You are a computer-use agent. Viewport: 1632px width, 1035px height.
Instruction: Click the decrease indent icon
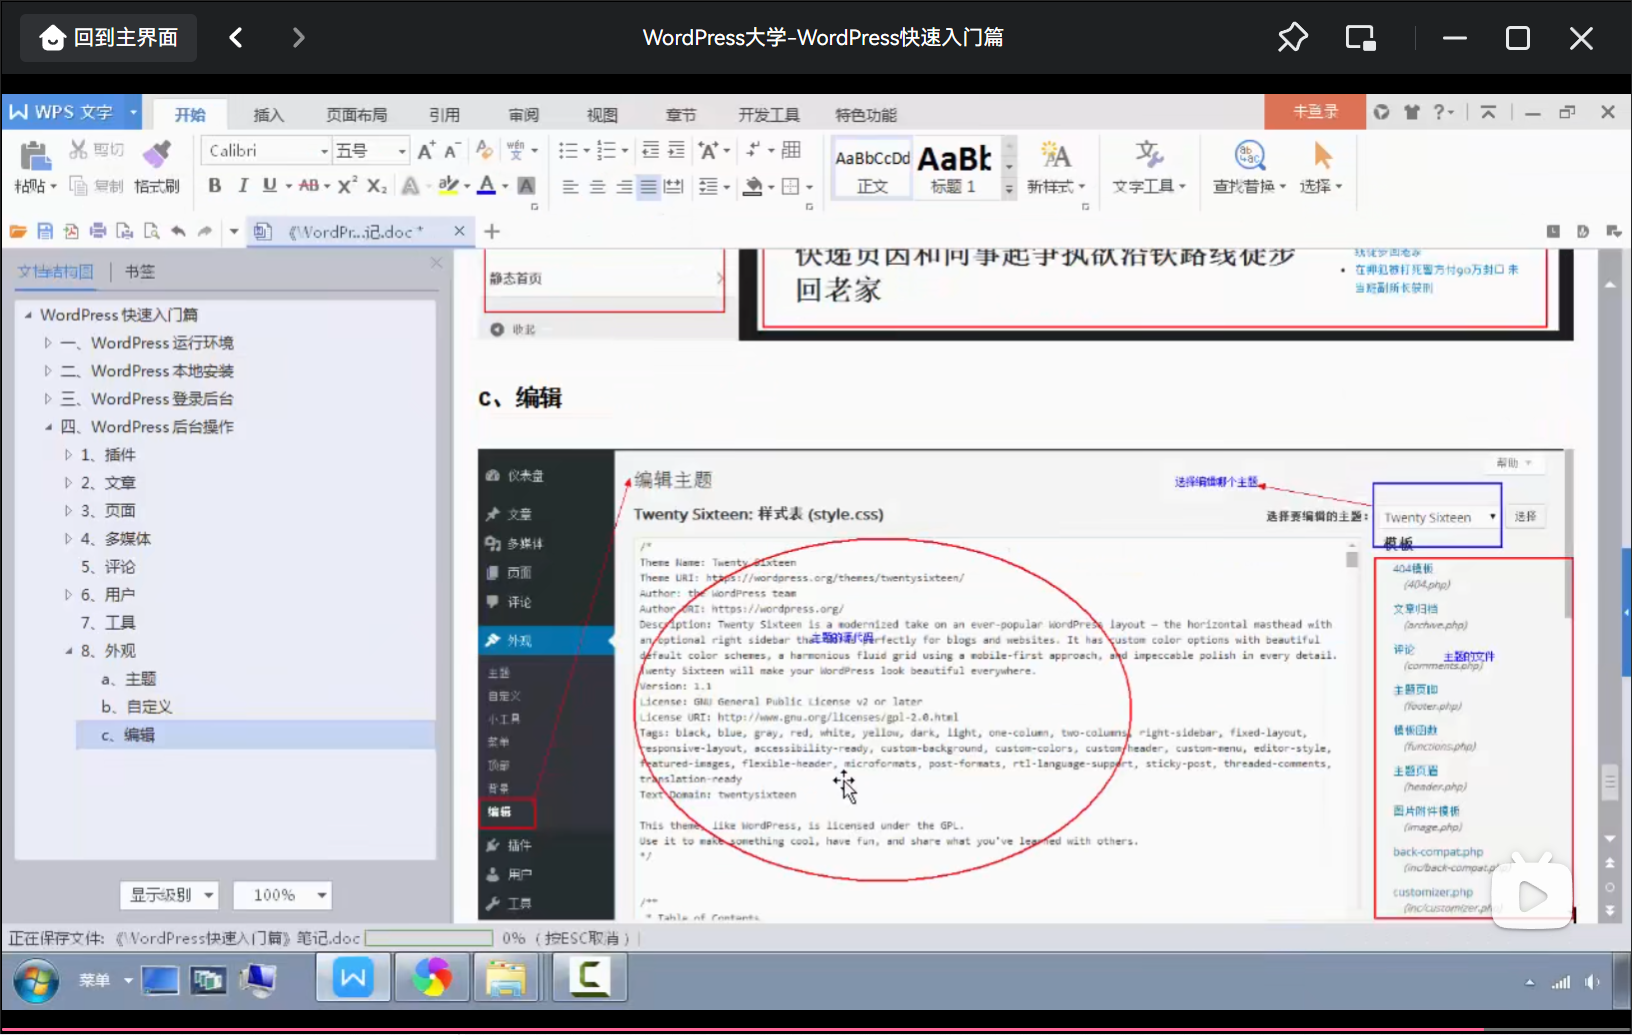650,150
